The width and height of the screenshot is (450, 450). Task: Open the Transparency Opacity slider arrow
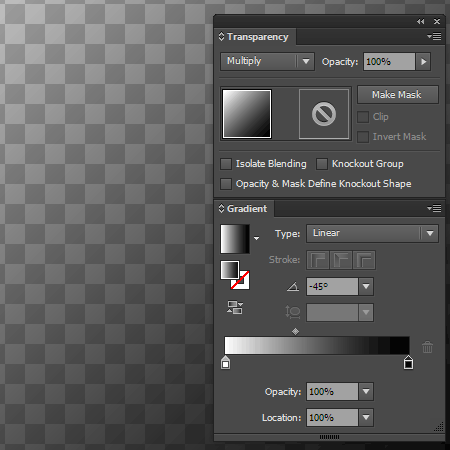click(423, 62)
